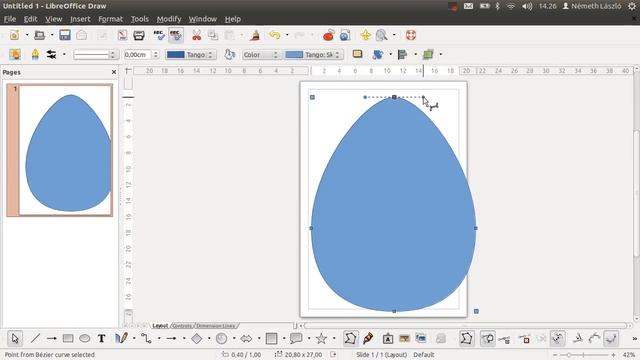640x360 pixels.
Task: Run the Spelling check icon
Action: pos(158,35)
